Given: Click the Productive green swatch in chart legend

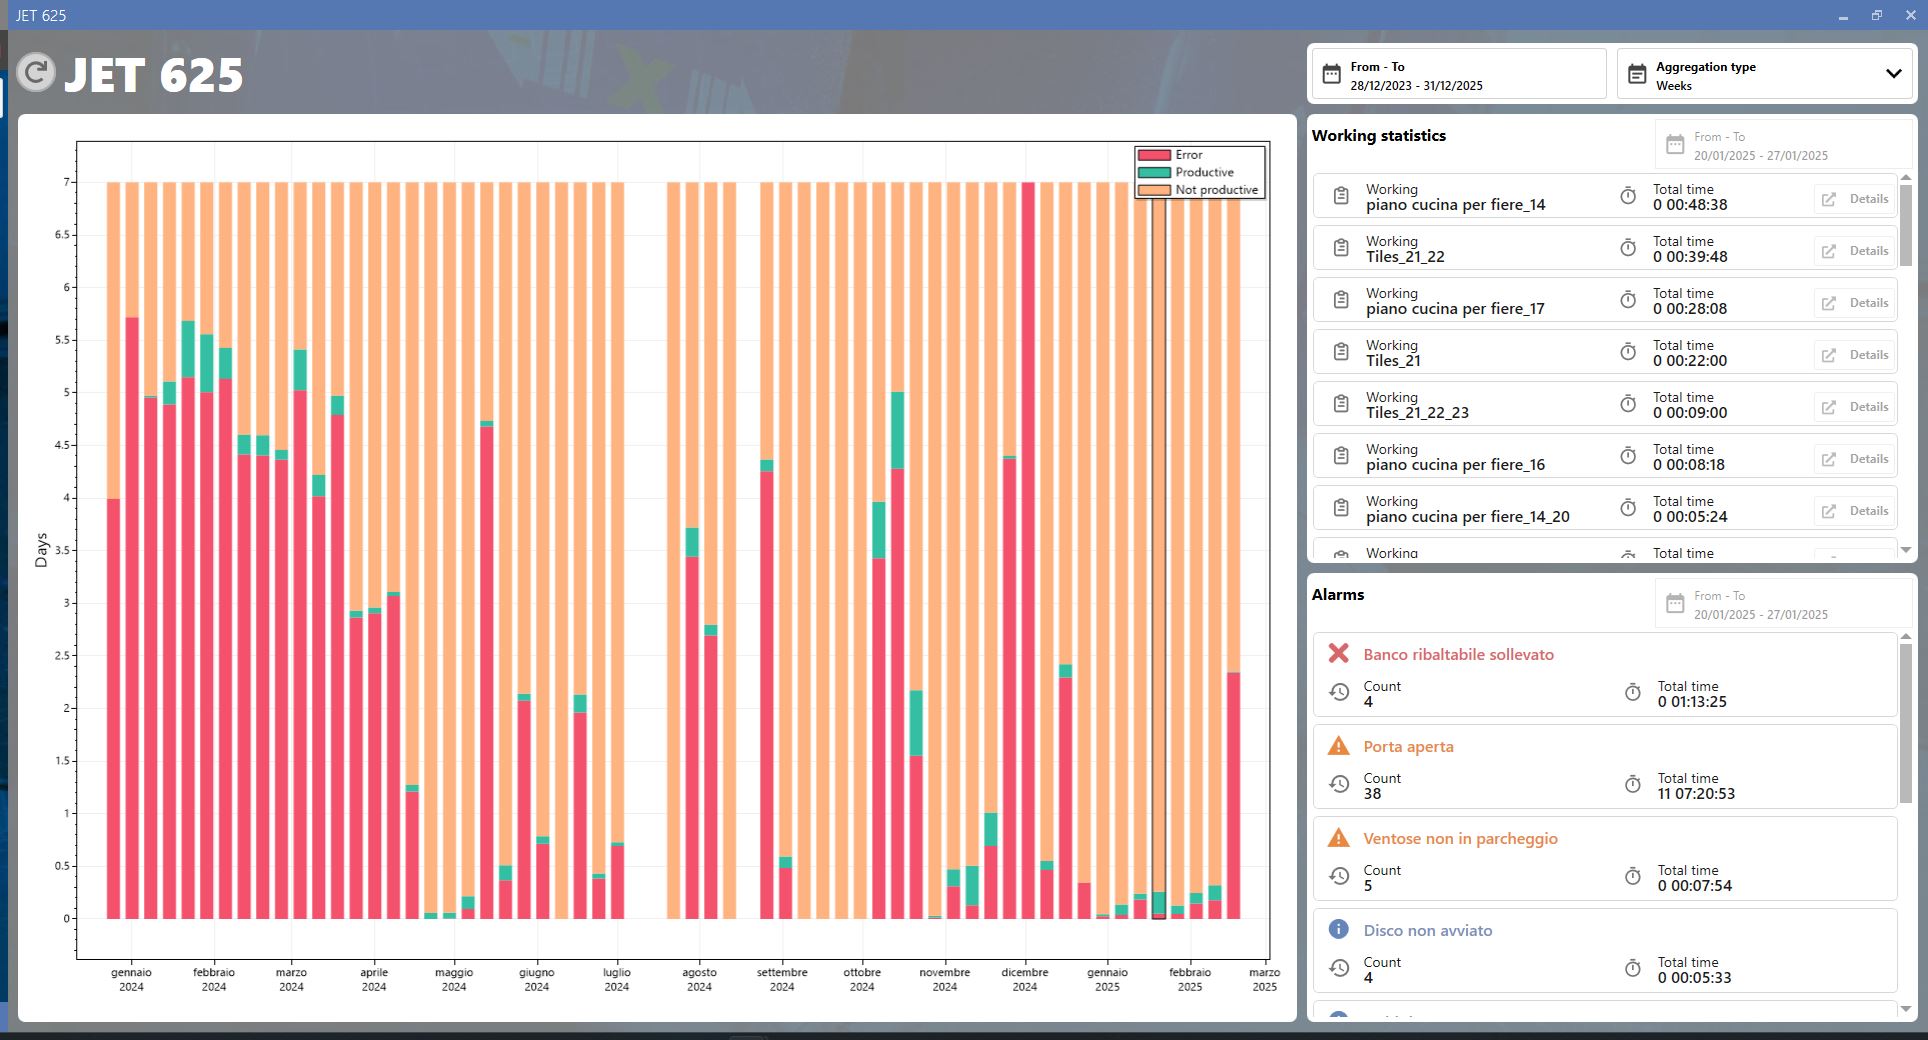Looking at the screenshot, I should [1154, 172].
